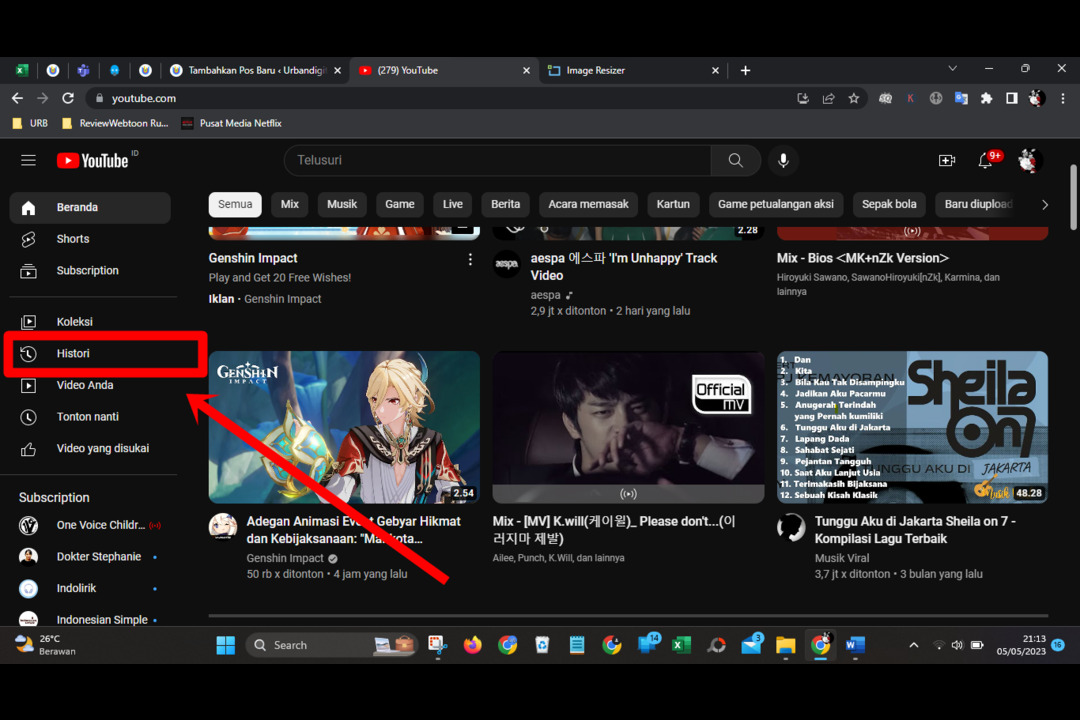The image size is (1080, 720).
Task: Select the Semua filter chip
Action: tap(235, 204)
